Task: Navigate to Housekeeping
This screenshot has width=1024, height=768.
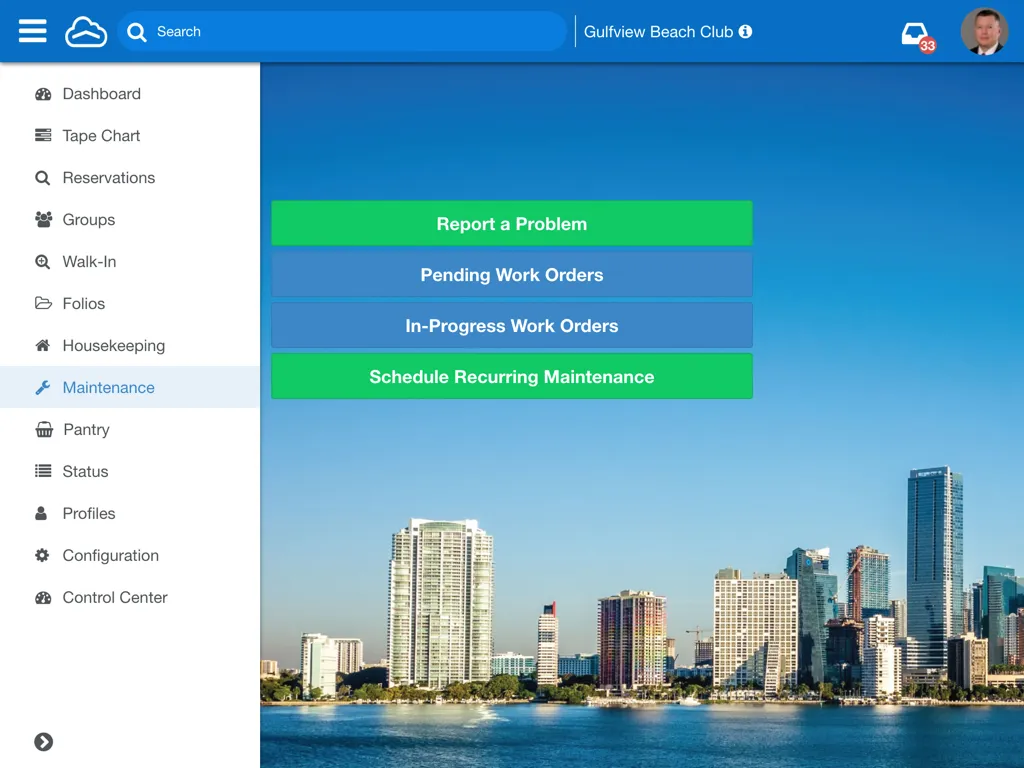Action: pos(130,345)
